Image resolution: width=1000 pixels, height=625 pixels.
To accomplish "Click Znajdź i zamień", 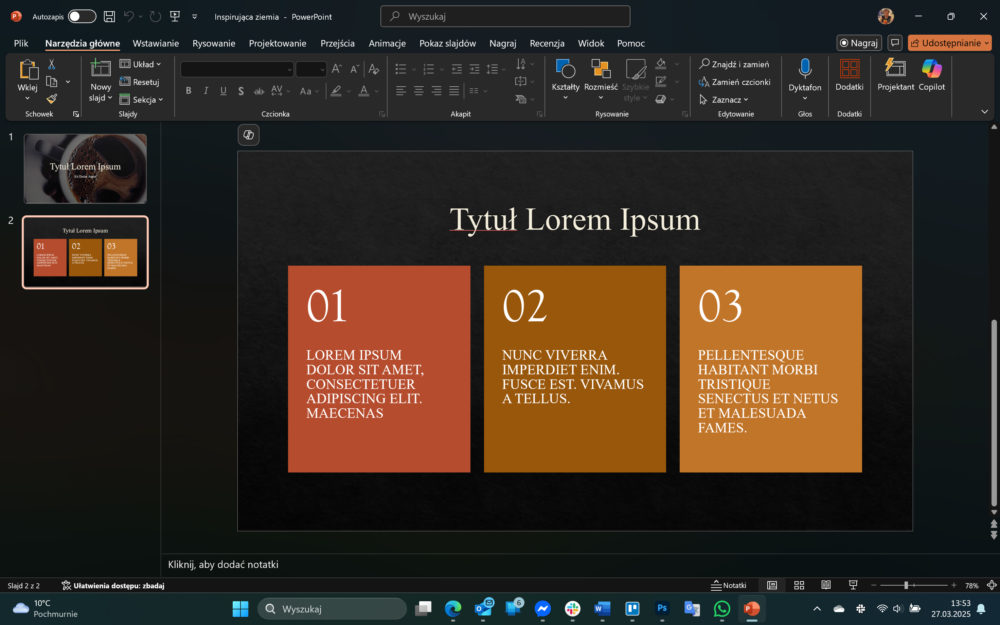I will click(734, 64).
